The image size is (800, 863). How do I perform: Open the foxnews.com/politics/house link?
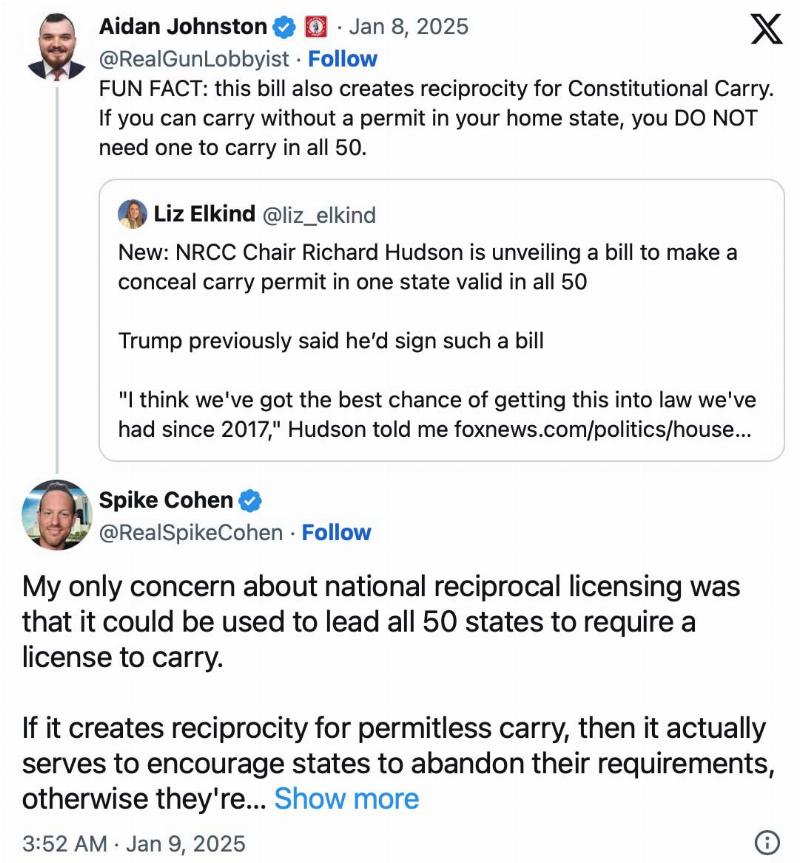602,429
